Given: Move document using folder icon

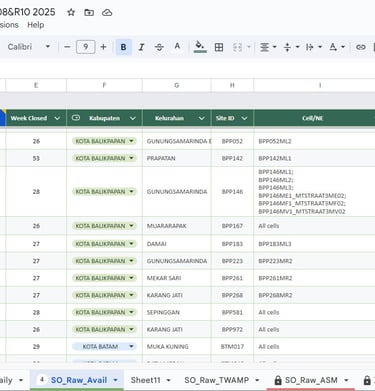Looking at the screenshot, I should tap(89, 13).
